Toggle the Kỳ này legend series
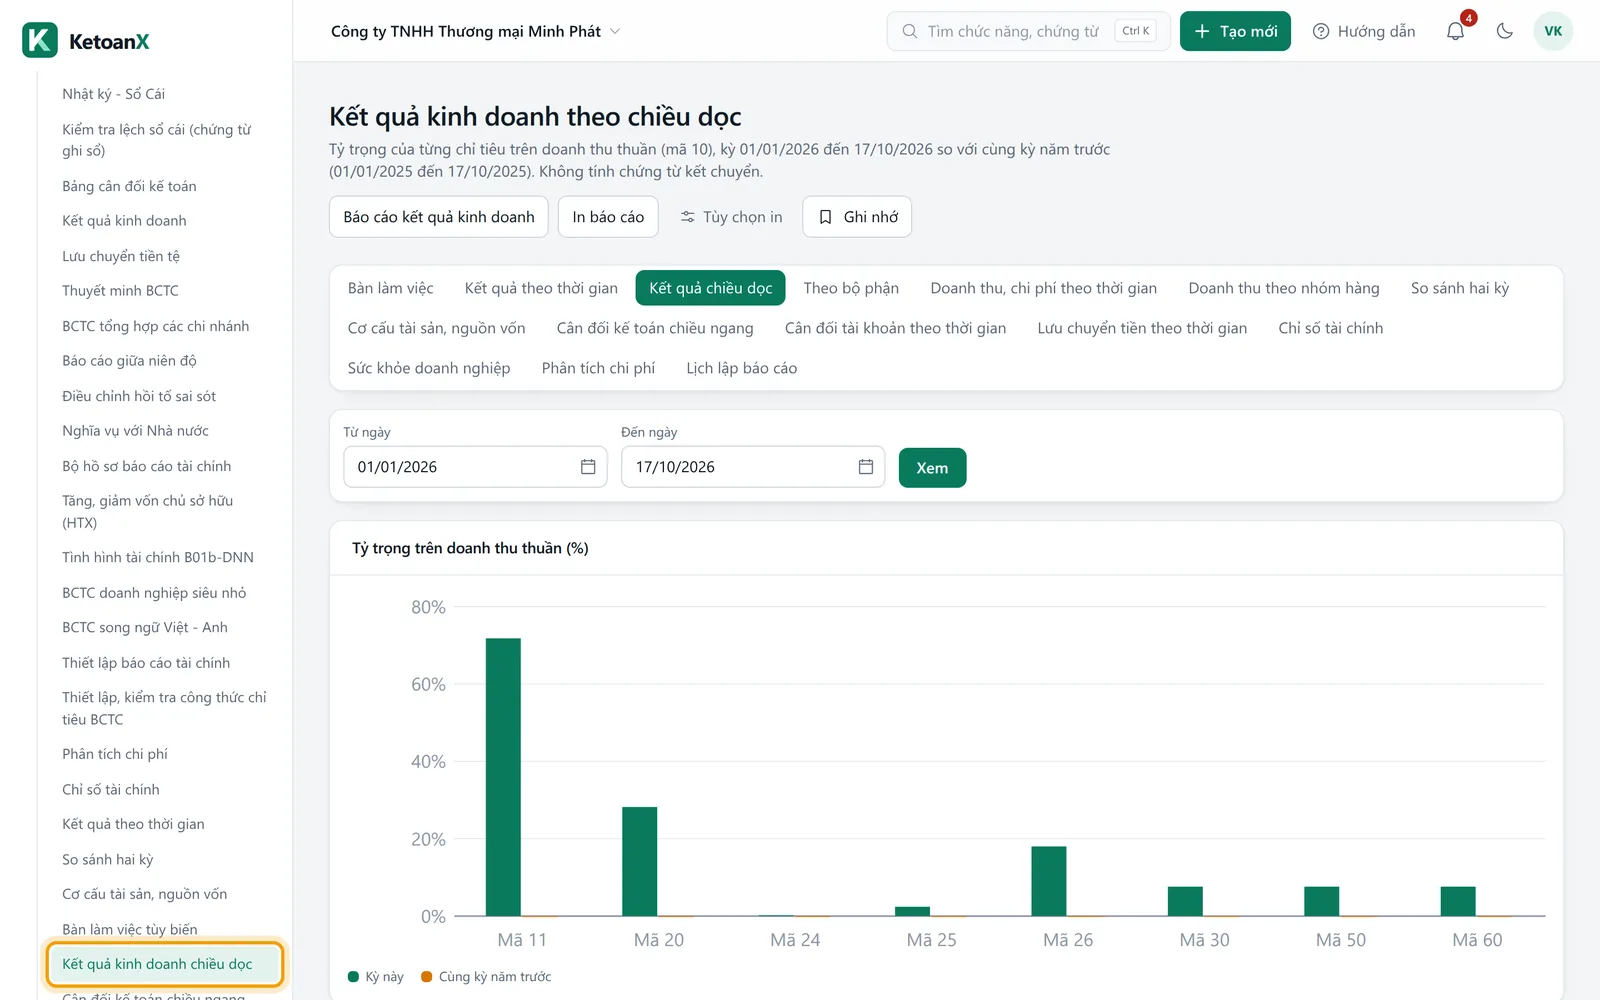Viewport: 1600px width, 1000px height. point(376,976)
